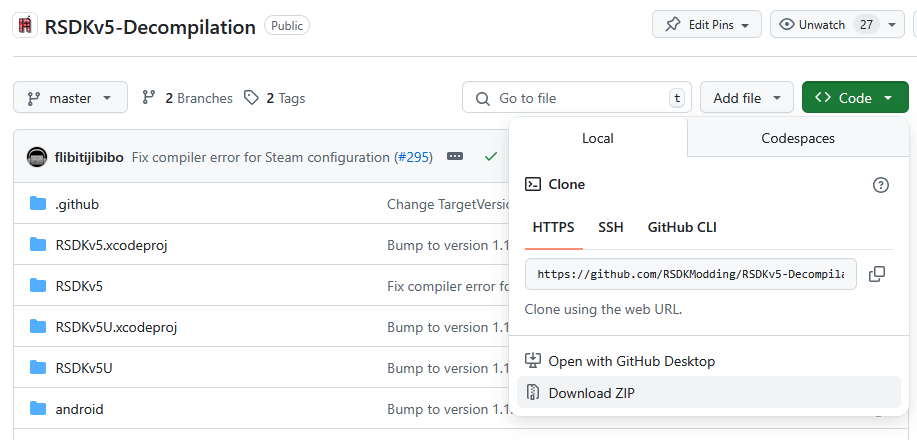Click the terminal icon next to Clone
917x440 pixels.
(533, 184)
